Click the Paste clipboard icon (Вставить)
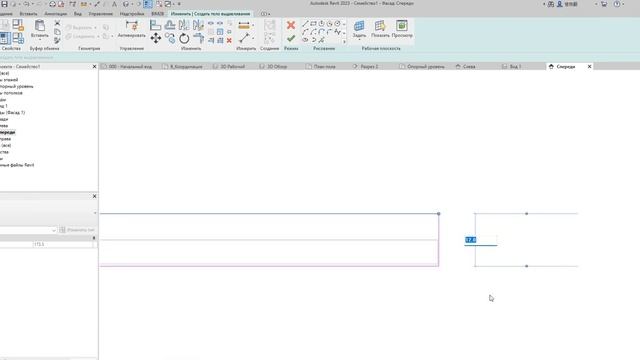This screenshot has width=640, height=360. pos(40,26)
